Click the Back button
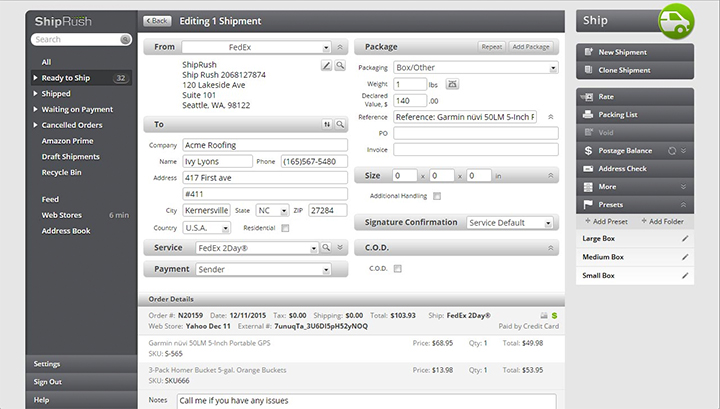The image size is (720, 409). click(157, 20)
